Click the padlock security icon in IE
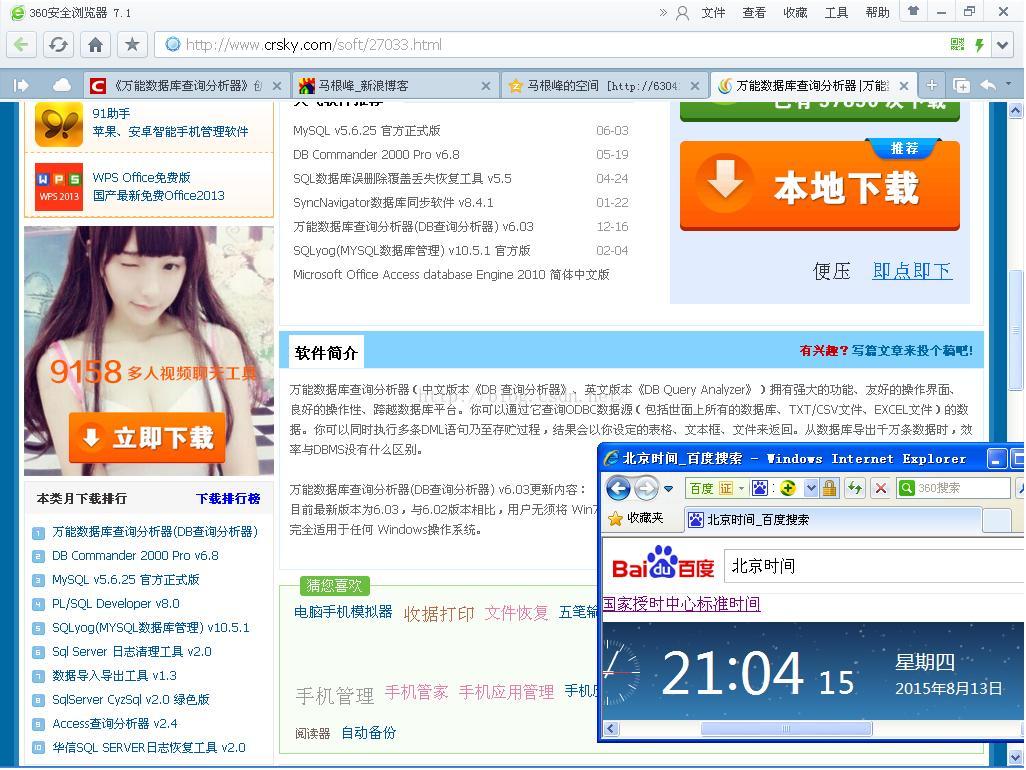1026x770 pixels. click(x=829, y=488)
